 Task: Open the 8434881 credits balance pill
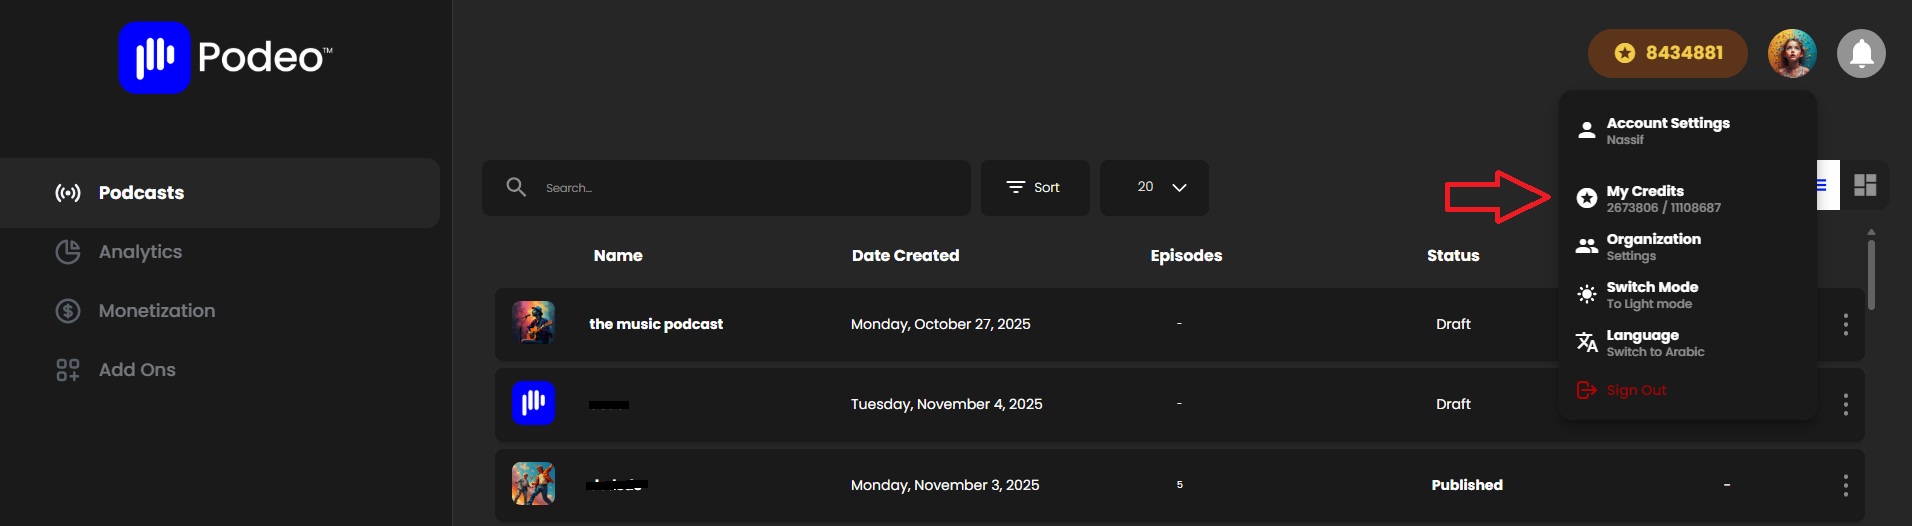click(1668, 53)
